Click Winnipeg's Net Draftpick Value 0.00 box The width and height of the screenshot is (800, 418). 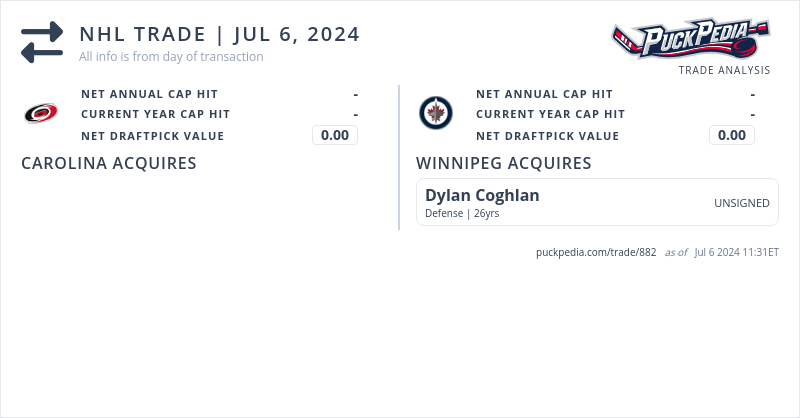[x=732, y=136]
